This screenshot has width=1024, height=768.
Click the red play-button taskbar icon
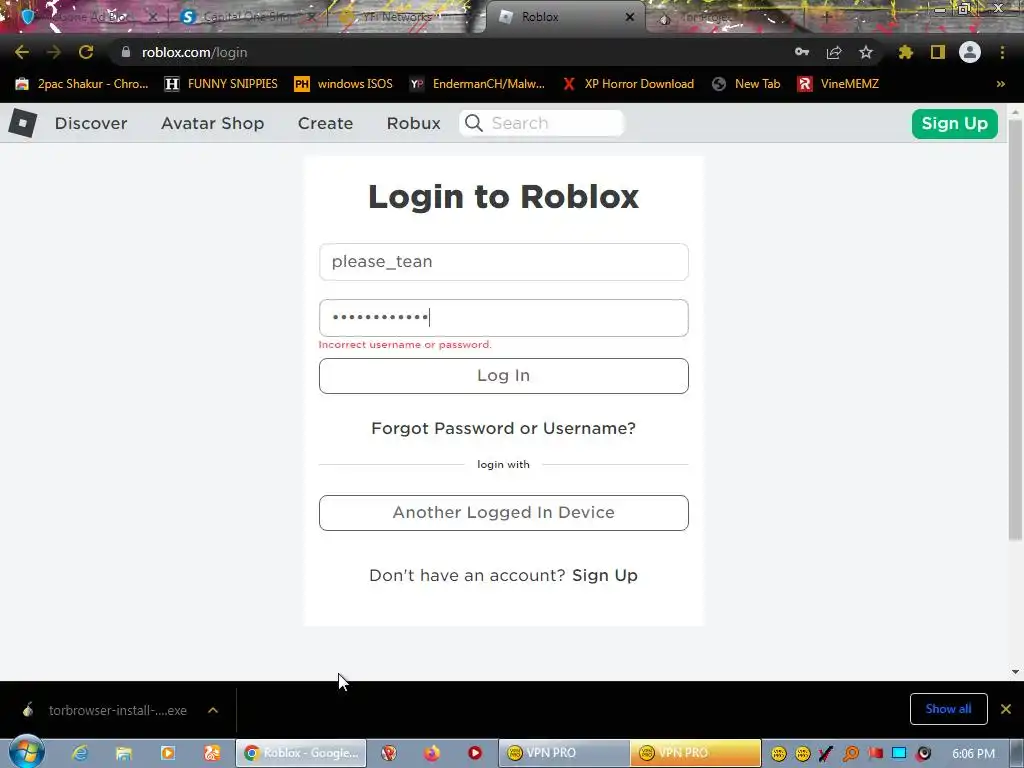(475, 753)
